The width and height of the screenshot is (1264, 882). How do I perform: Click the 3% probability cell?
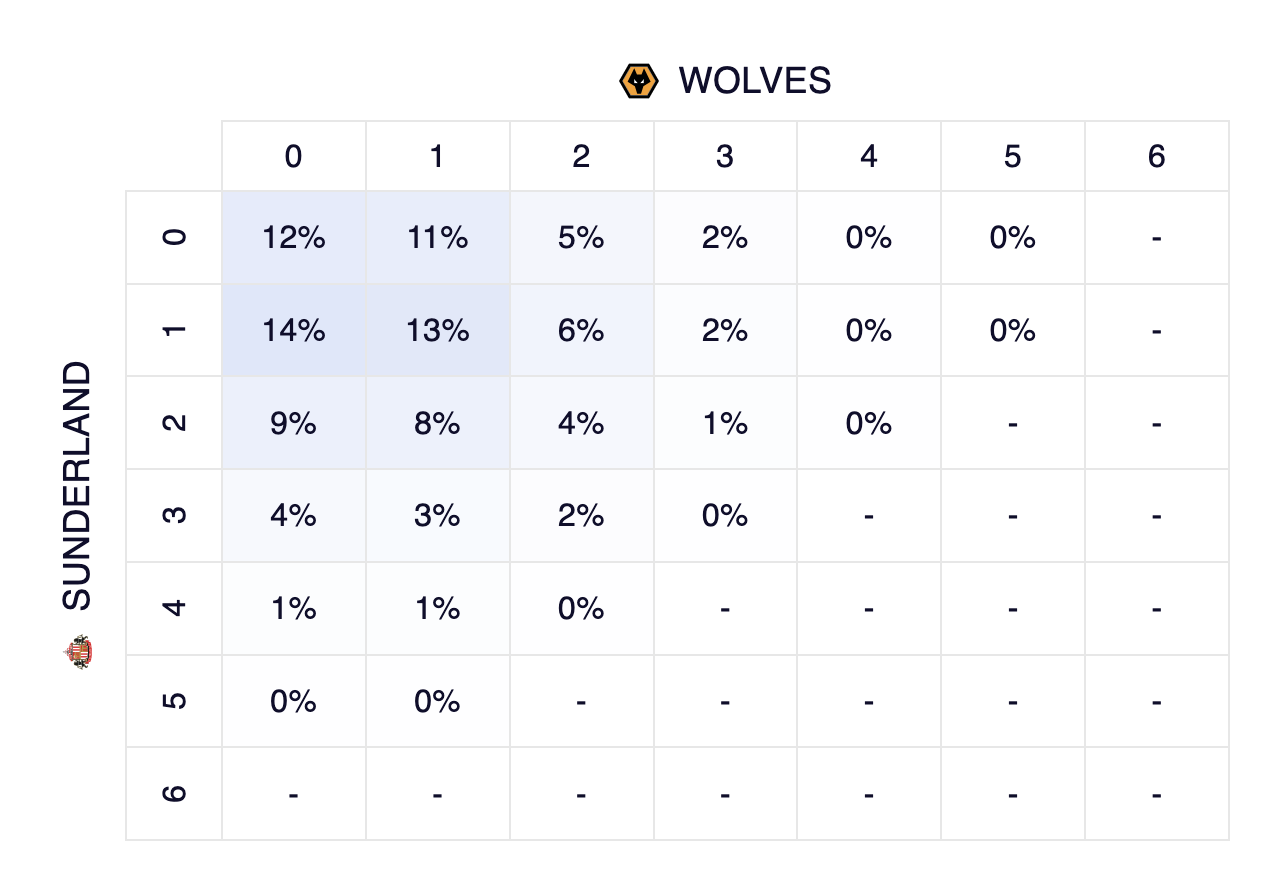click(x=437, y=516)
